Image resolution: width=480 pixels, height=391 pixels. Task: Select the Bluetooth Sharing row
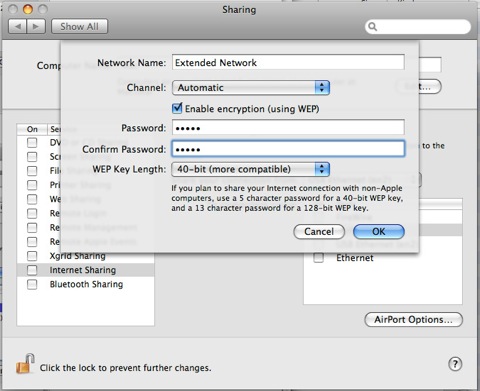tap(85, 284)
